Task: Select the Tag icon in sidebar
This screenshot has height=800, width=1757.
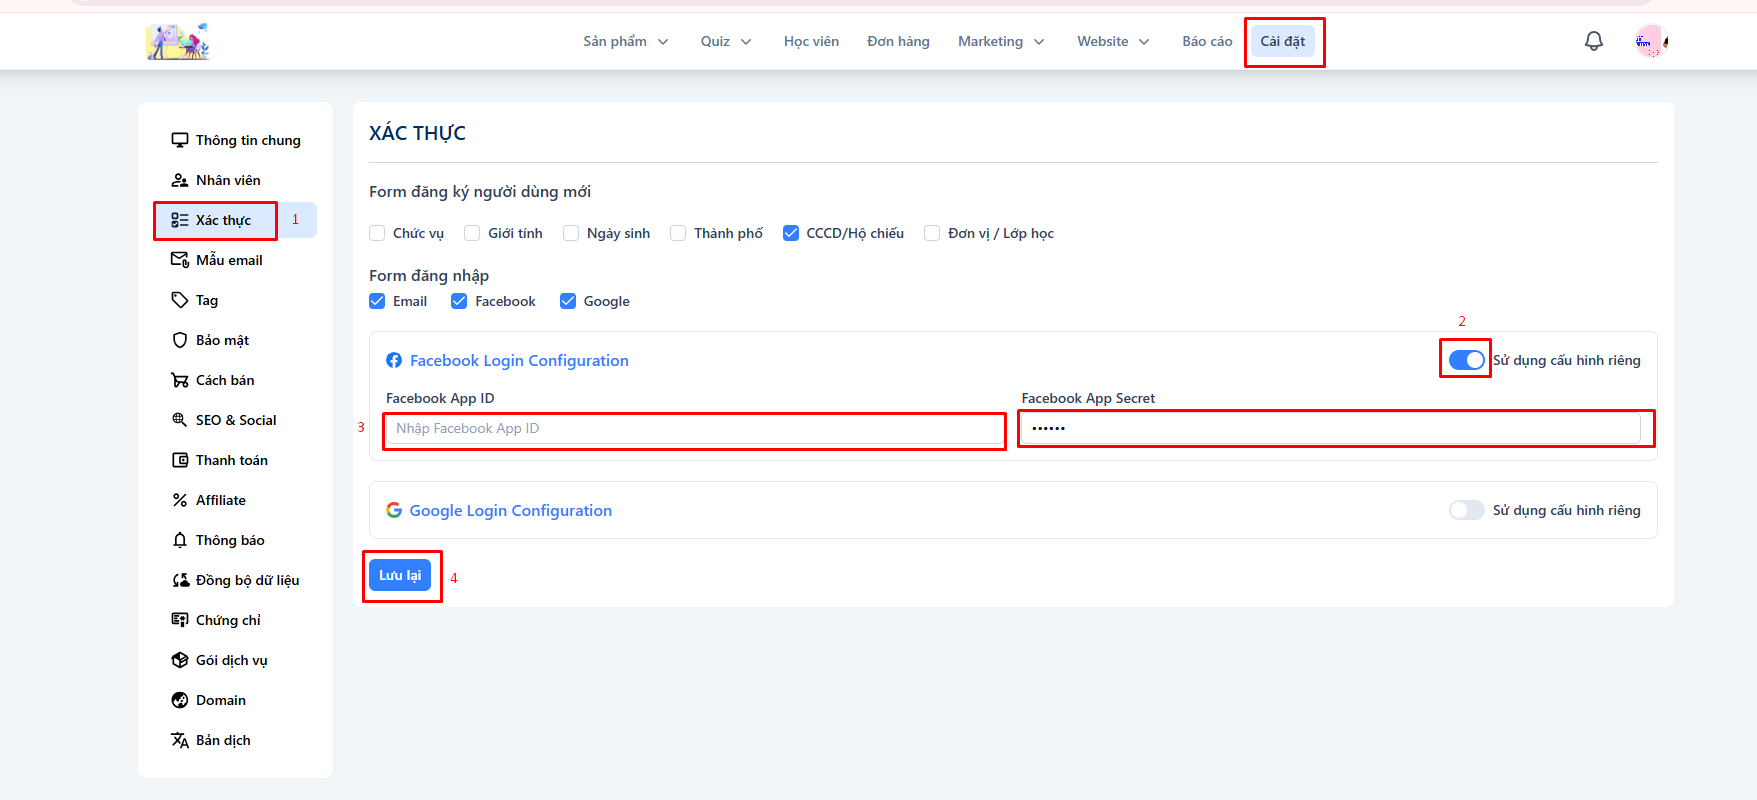Action: pos(180,300)
